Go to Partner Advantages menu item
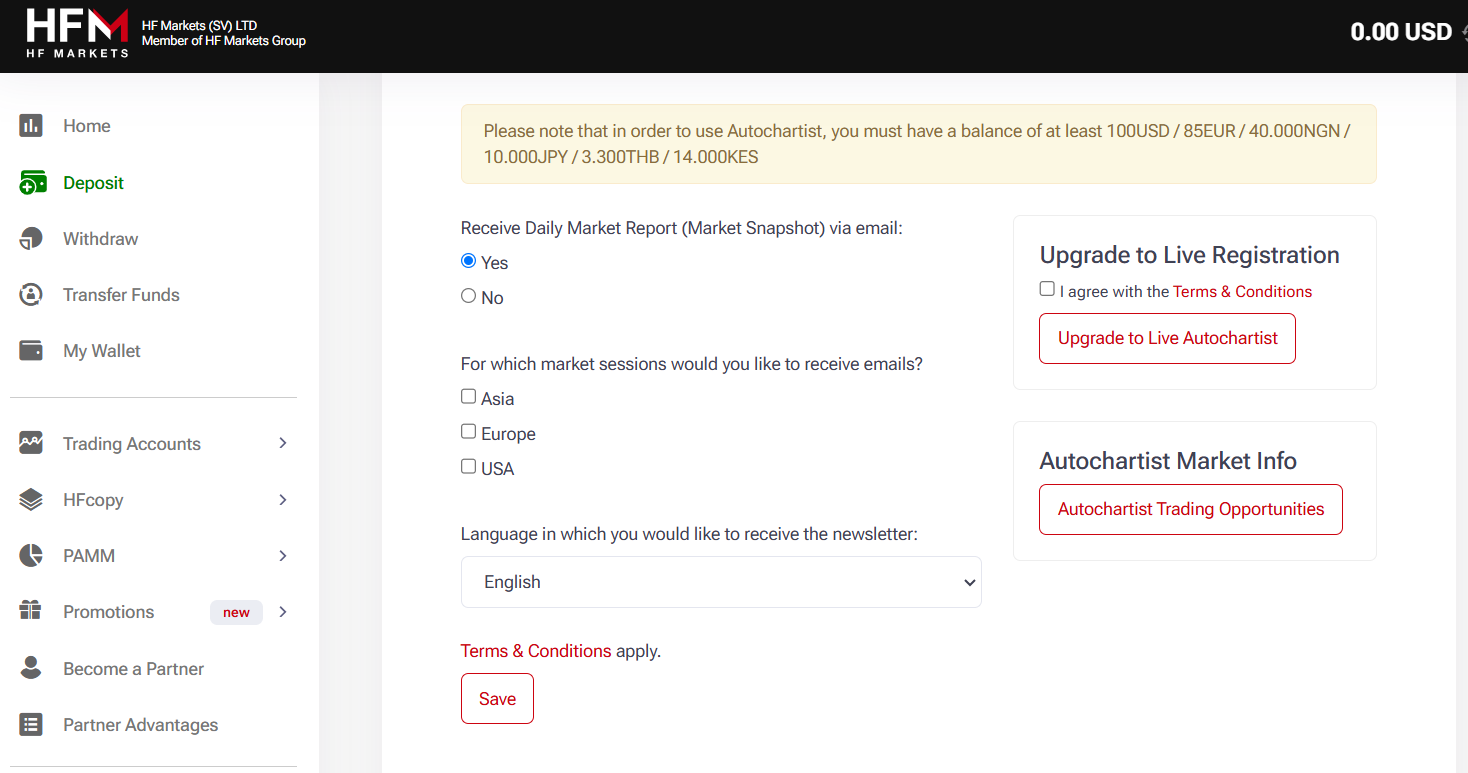 pos(140,725)
